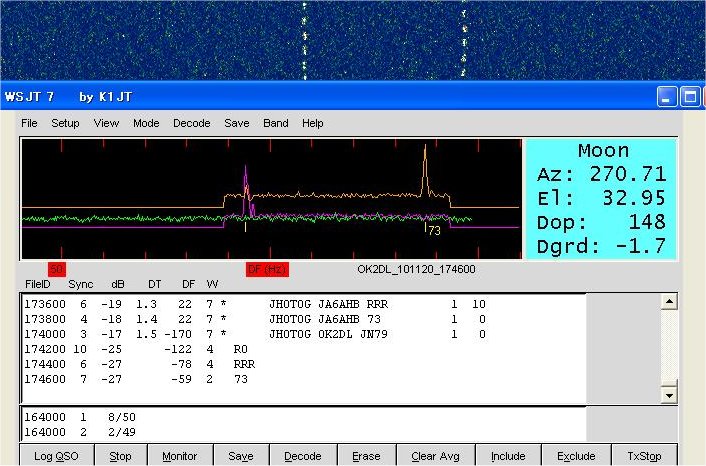Open the Help menu
Screen dimensions: 706x466
[x=312, y=123]
